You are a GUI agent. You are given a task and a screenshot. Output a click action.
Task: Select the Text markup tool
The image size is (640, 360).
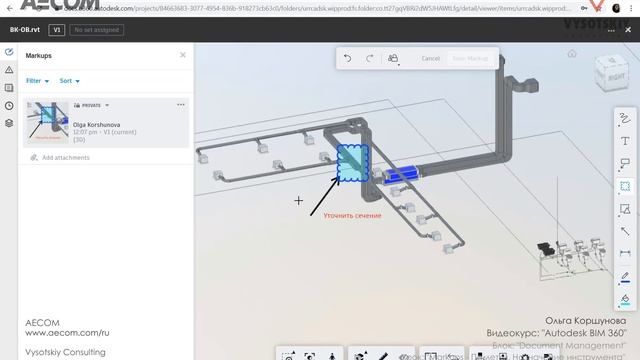pyautogui.click(x=625, y=141)
